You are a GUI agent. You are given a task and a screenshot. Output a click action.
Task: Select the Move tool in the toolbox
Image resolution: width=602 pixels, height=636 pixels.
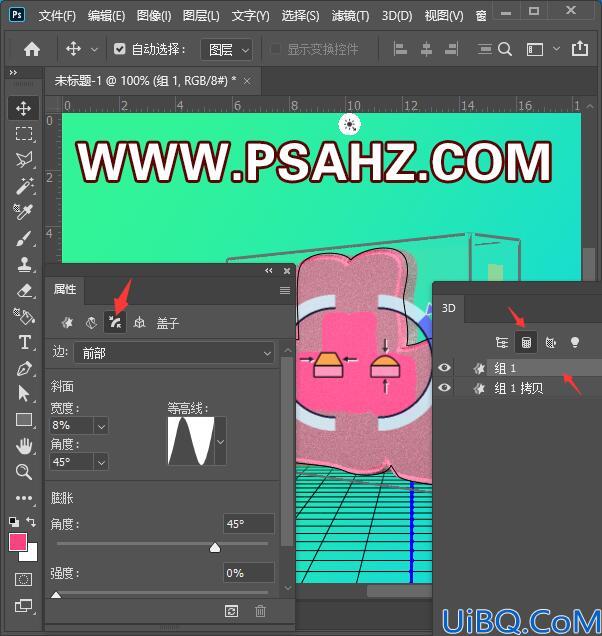pos(24,108)
